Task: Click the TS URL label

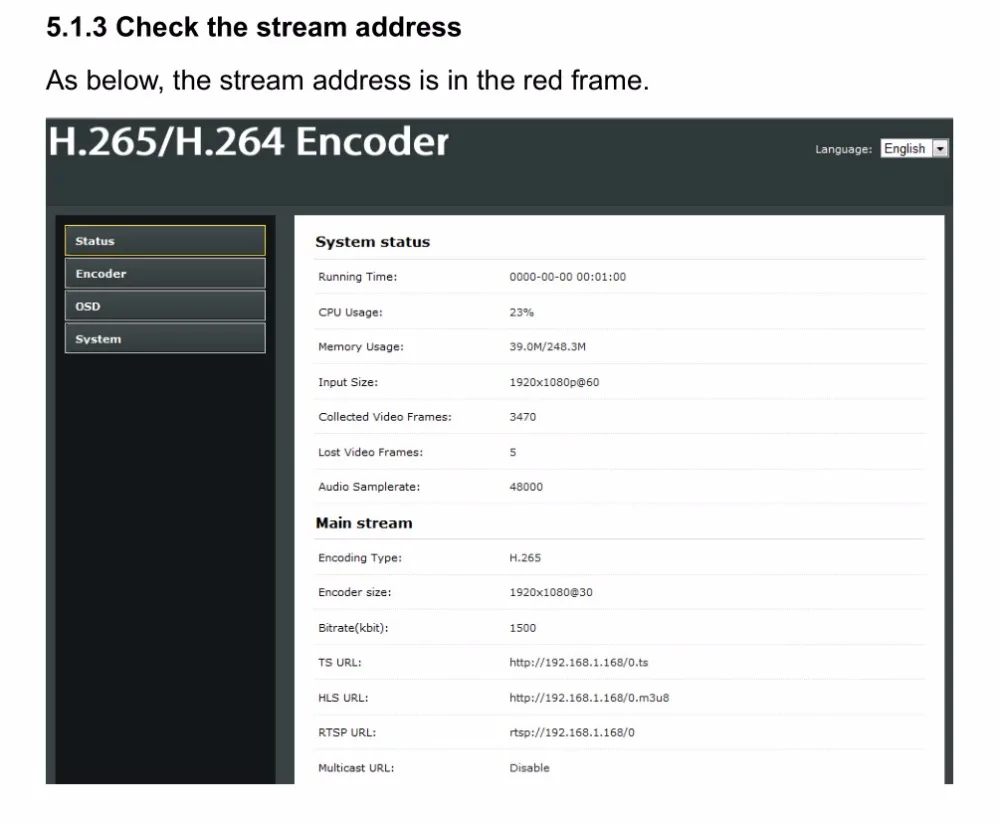Action: click(340, 662)
